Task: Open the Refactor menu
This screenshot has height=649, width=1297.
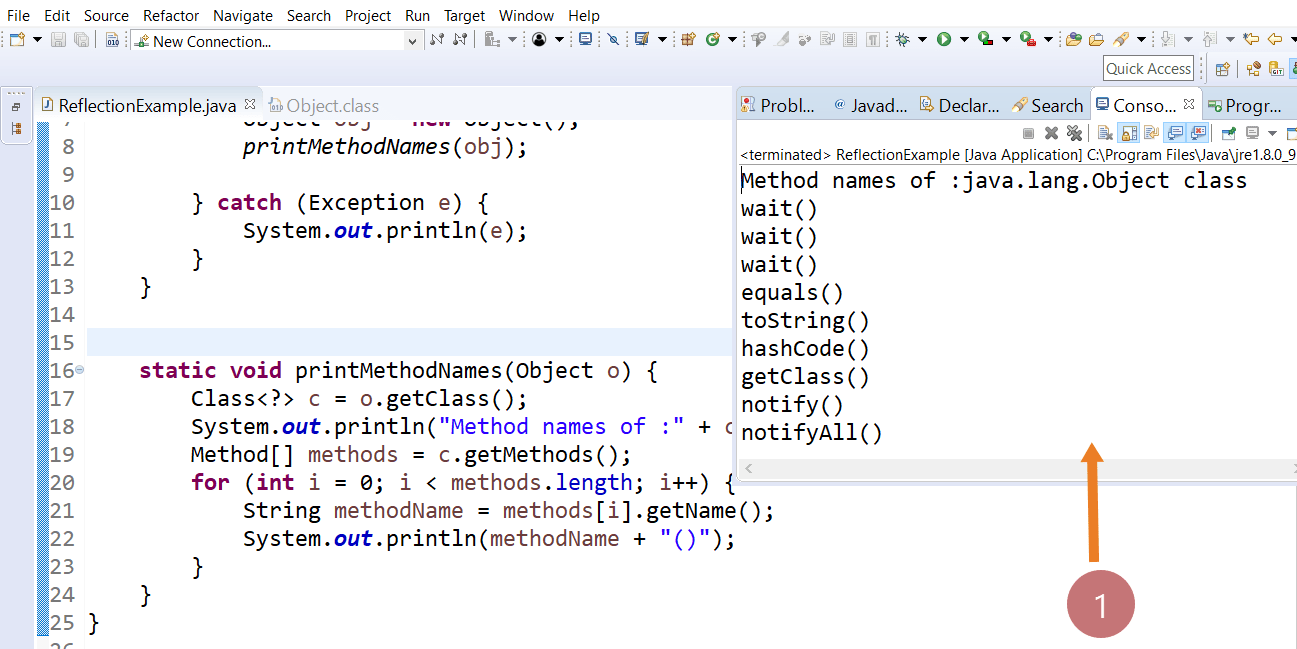Action: point(170,15)
